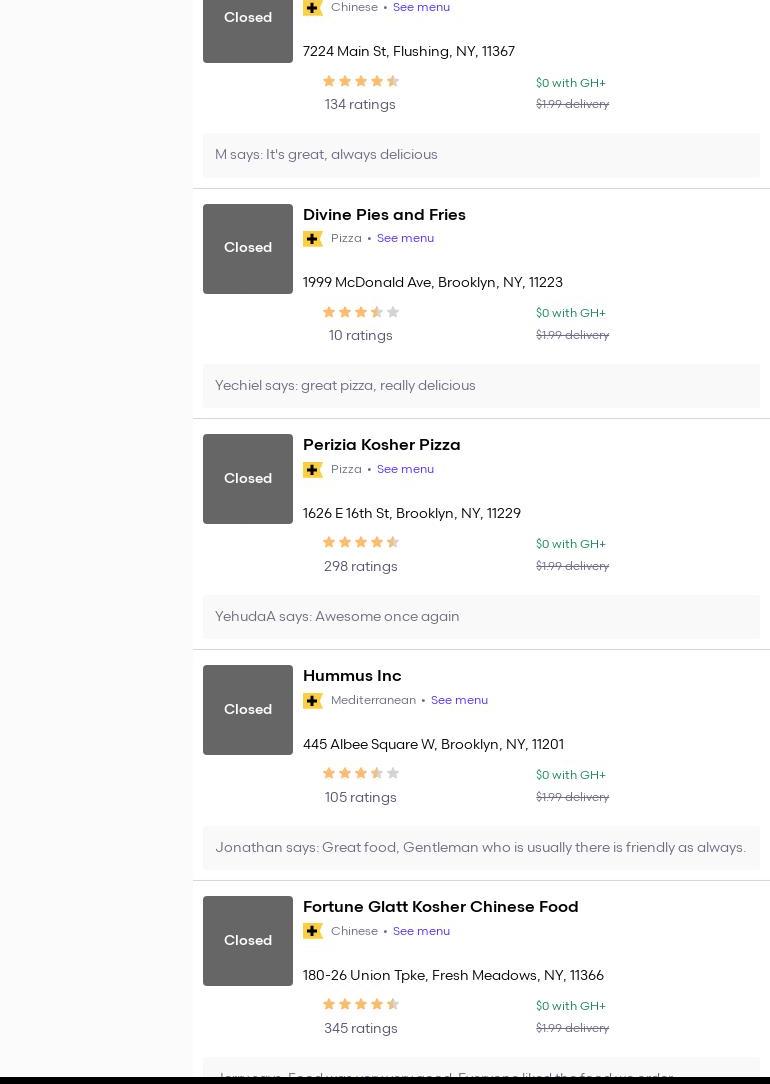Open Perizia Kosher Pizza restaurant title

[381, 445]
